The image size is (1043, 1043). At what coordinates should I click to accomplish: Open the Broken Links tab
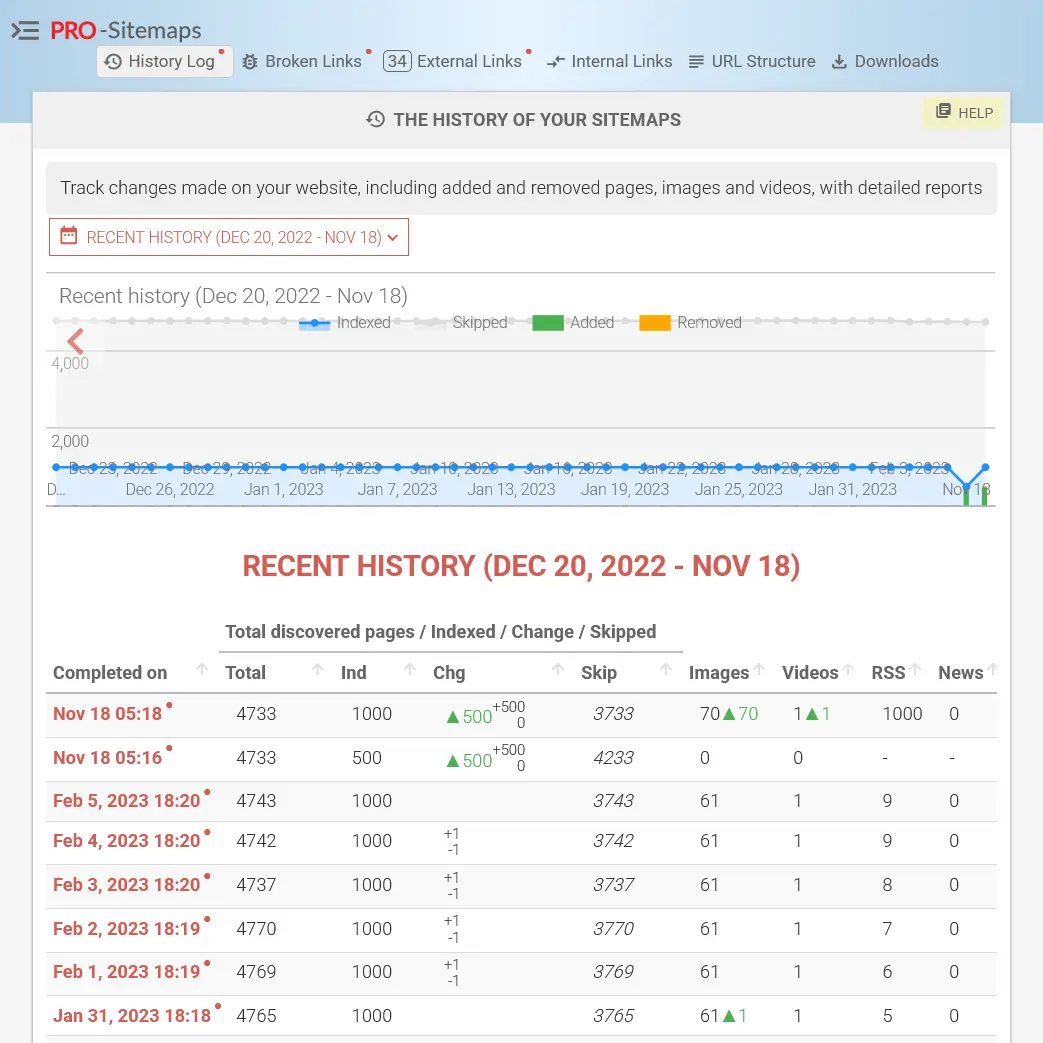point(302,62)
